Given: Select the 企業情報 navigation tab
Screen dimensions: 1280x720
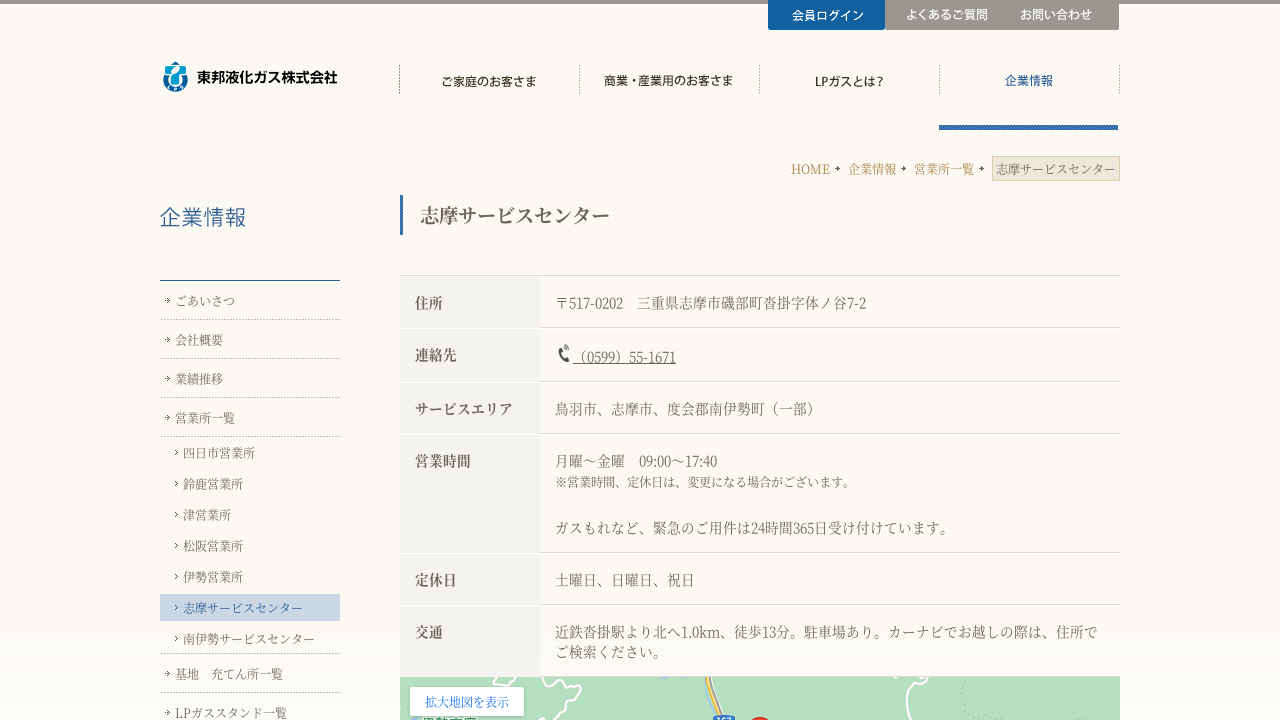Looking at the screenshot, I should (1029, 81).
